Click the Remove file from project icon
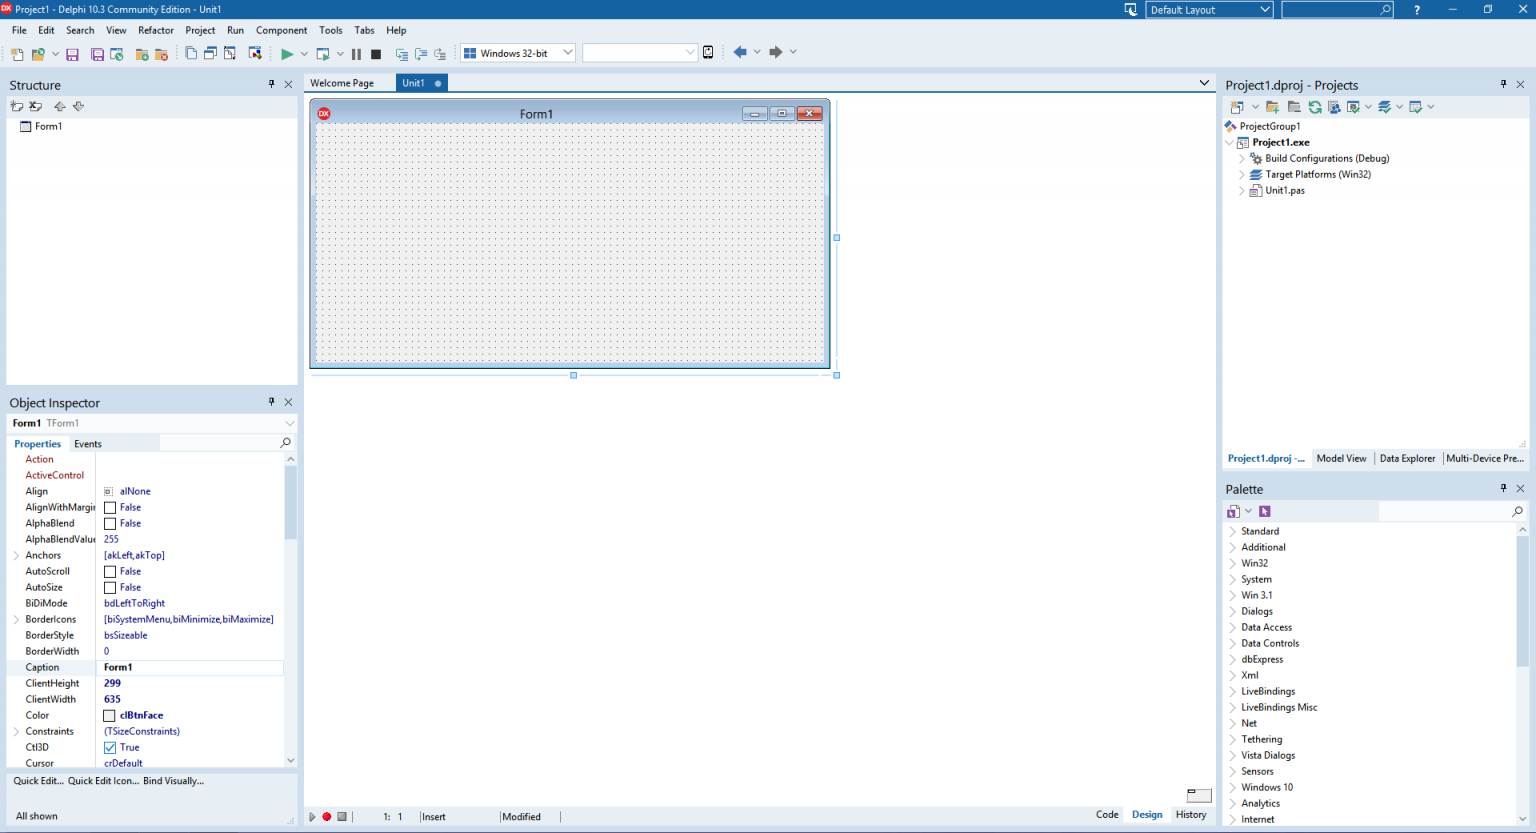 point(161,54)
